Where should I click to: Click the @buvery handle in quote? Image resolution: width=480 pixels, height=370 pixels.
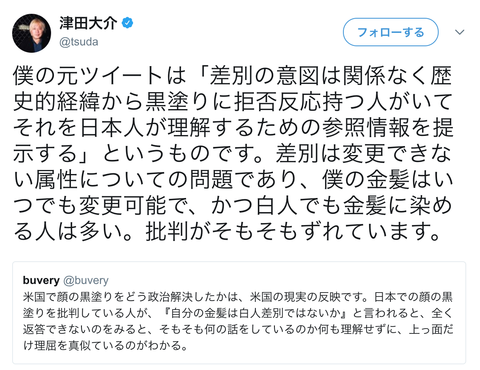click(x=86, y=280)
